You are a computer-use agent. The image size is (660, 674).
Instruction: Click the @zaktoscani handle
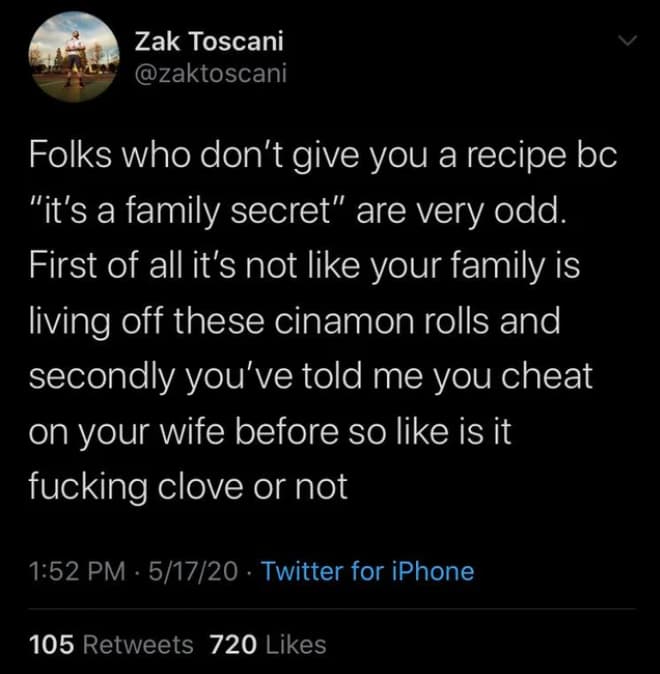click(209, 74)
